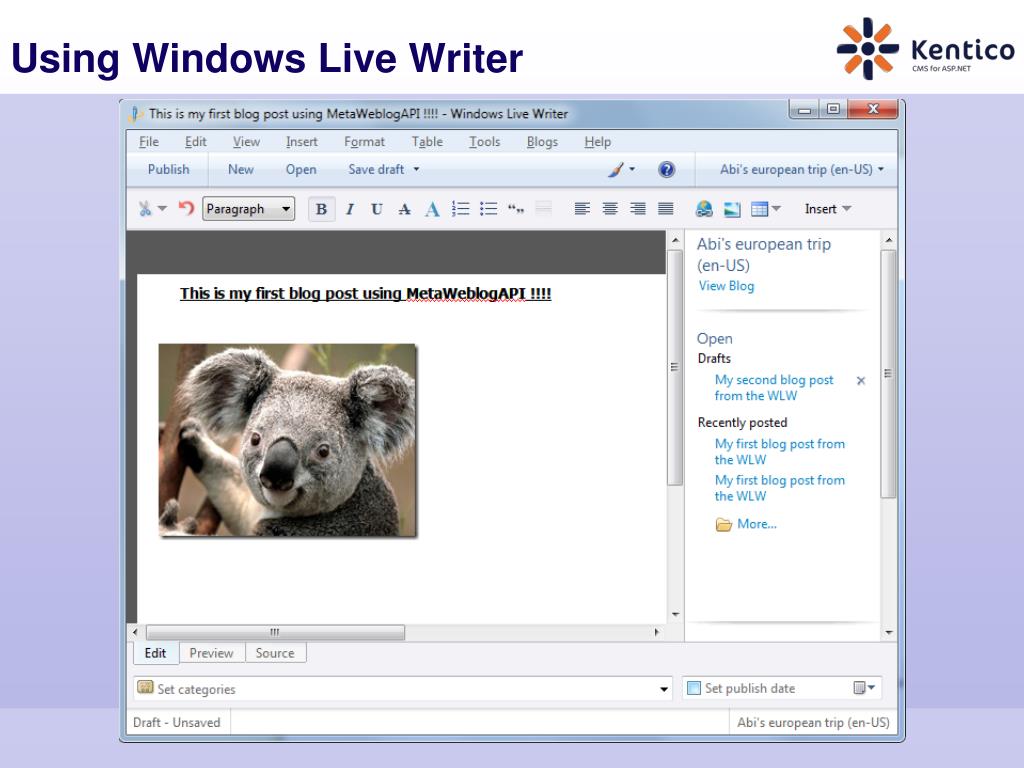Open the Blogs menu
The height and width of the screenshot is (768, 1024).
click(x=542, y=142)
